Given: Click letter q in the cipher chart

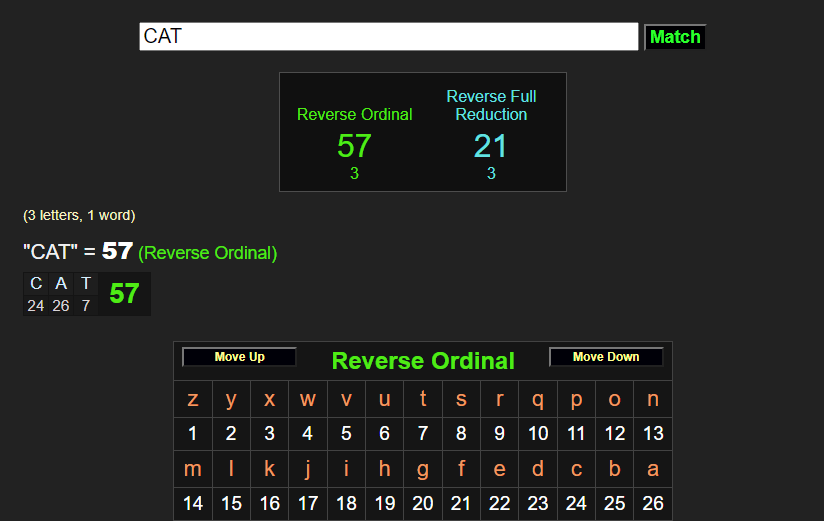Looking at the screenshot, I should click(538, 400).
